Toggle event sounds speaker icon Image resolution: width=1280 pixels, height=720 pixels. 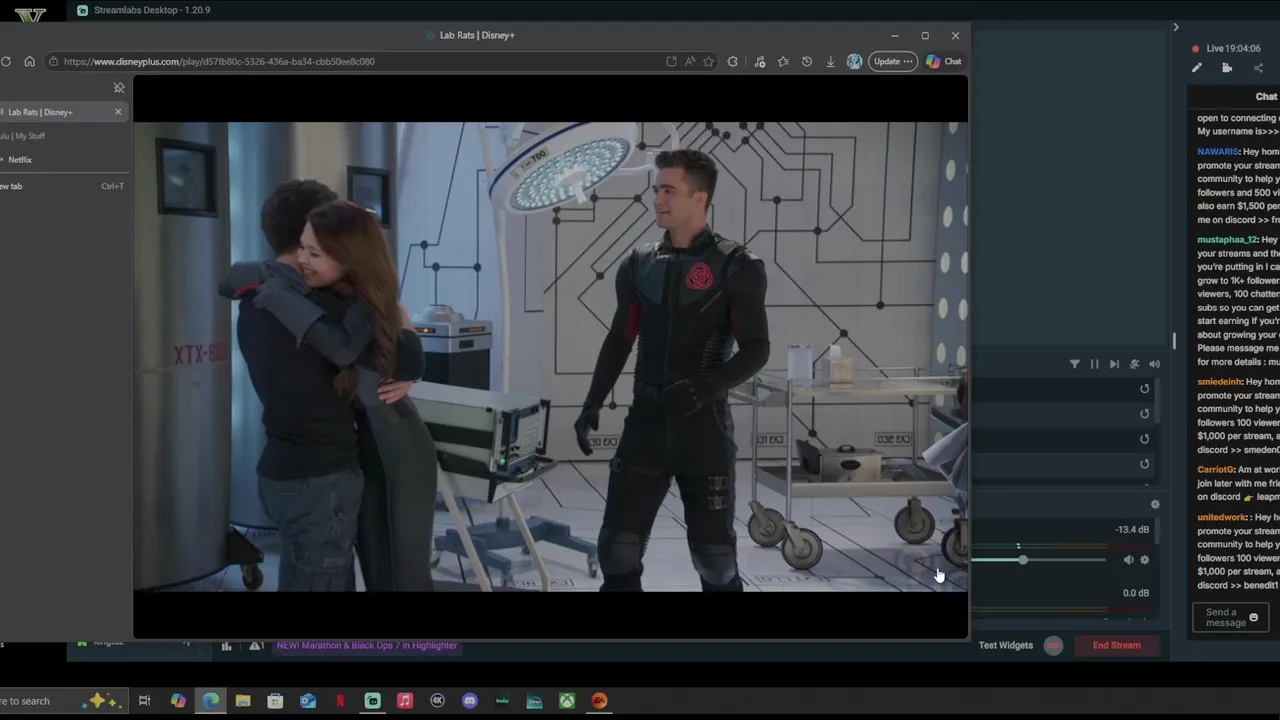coord(1154,364)
